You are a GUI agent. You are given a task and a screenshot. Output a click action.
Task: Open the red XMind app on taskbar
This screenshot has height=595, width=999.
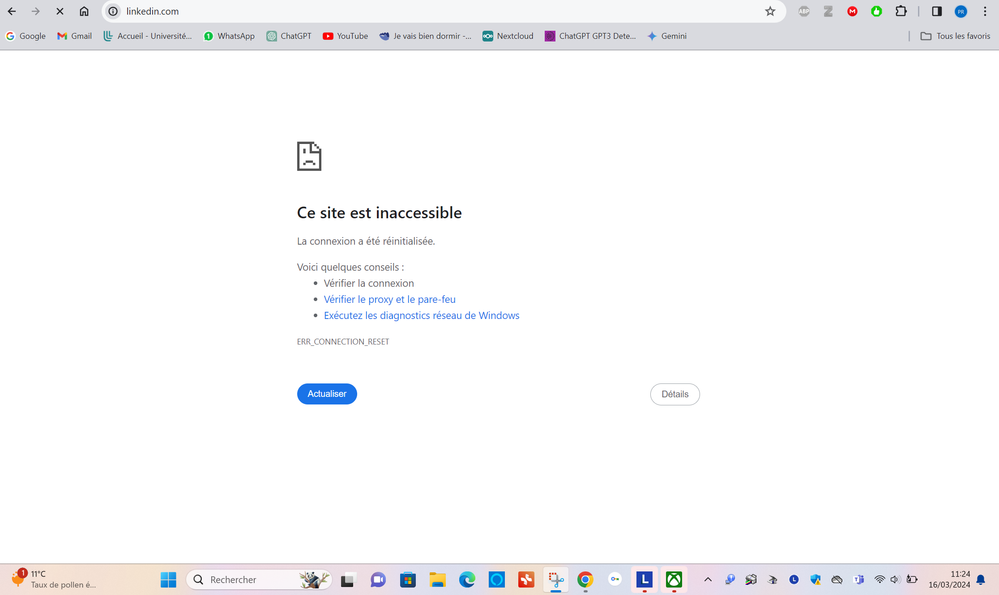[526, 580]
